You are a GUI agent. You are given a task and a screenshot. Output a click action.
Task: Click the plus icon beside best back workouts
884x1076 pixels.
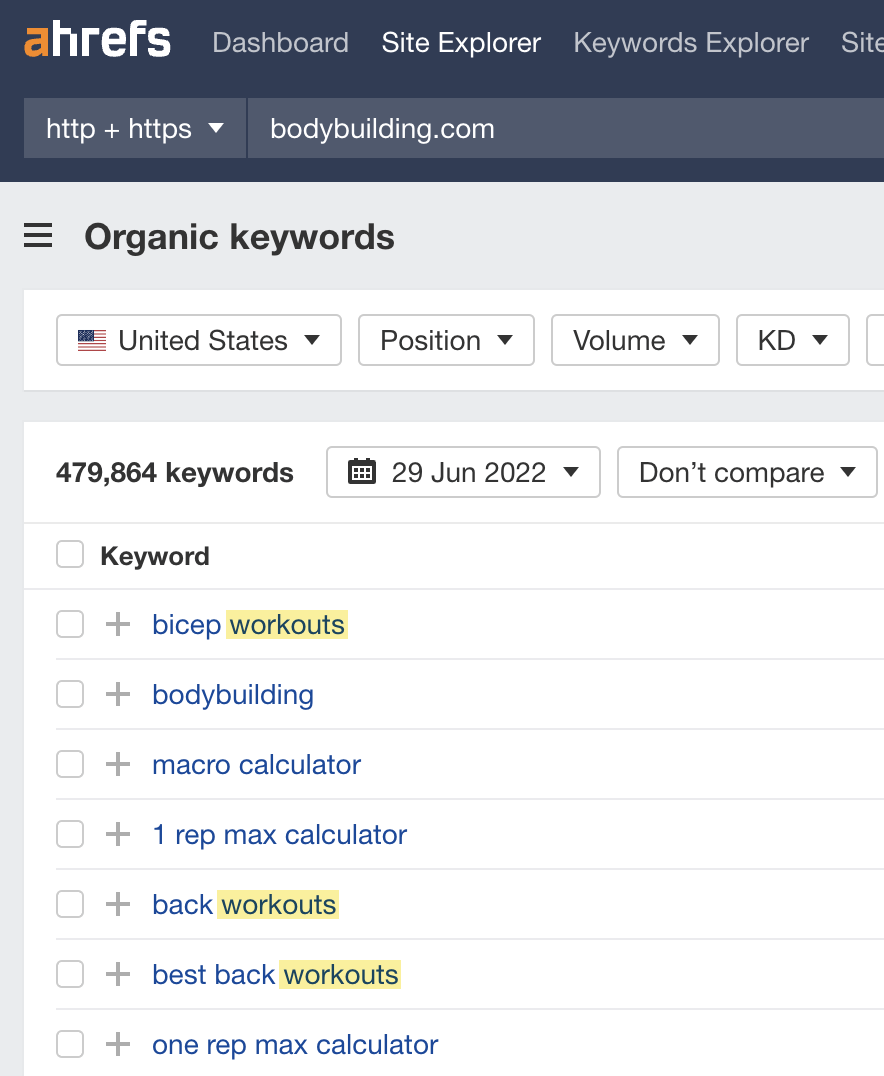(117, 974)
